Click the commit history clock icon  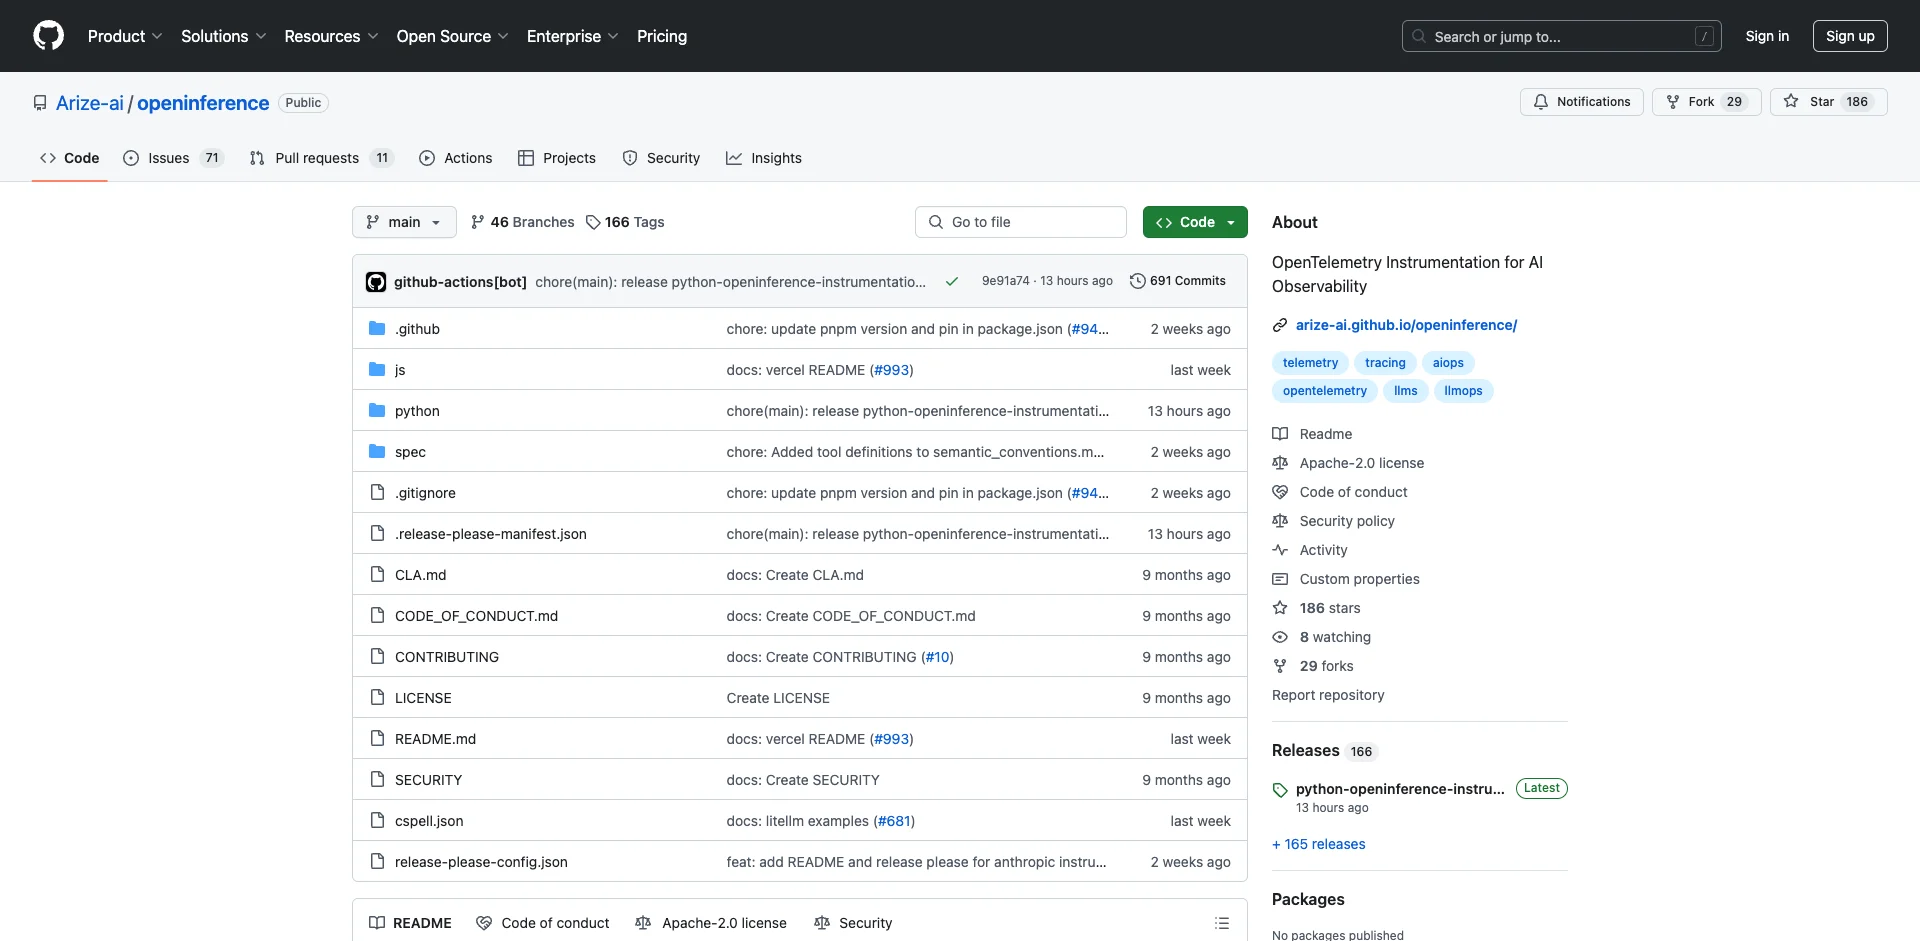(1137, 281)
